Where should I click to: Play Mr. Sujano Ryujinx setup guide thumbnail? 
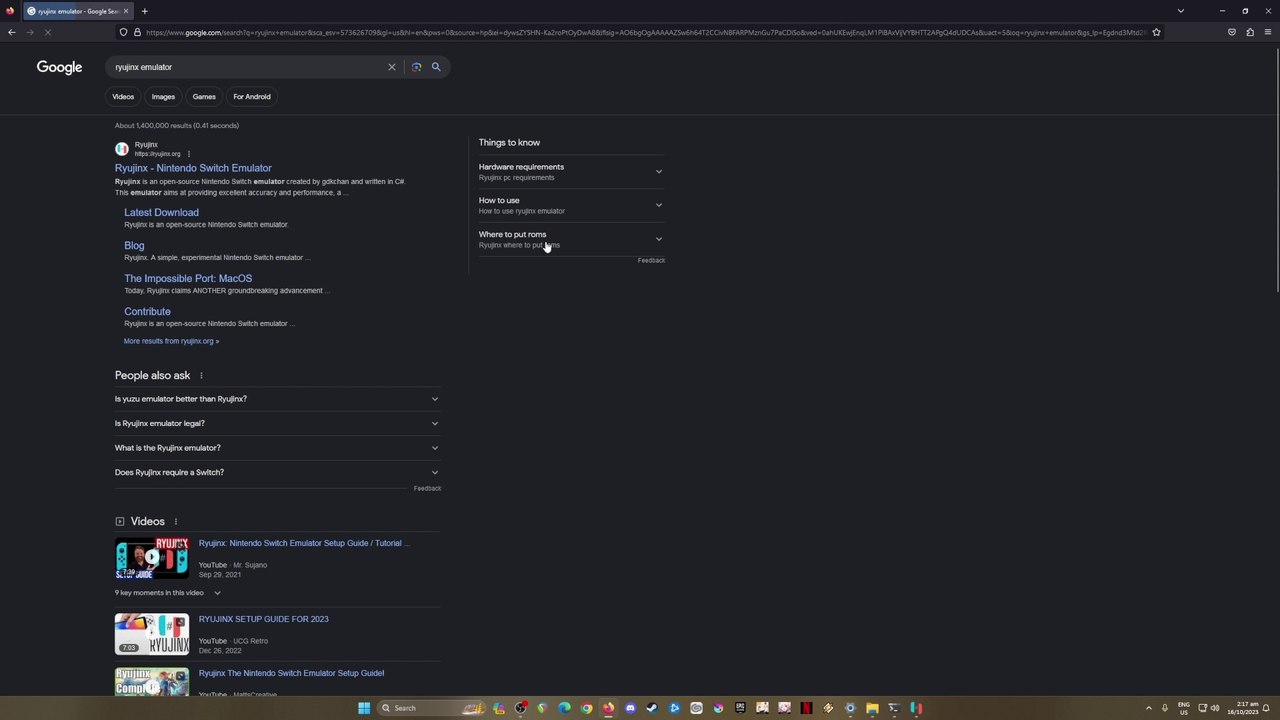pyautogui.click(x=152, y=558)
